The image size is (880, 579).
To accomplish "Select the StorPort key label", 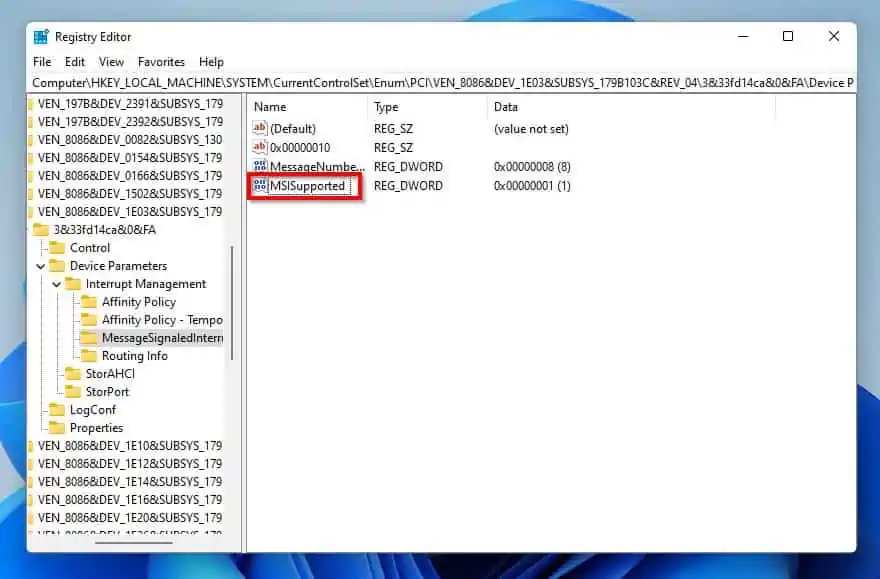I will tap(107, 392).
